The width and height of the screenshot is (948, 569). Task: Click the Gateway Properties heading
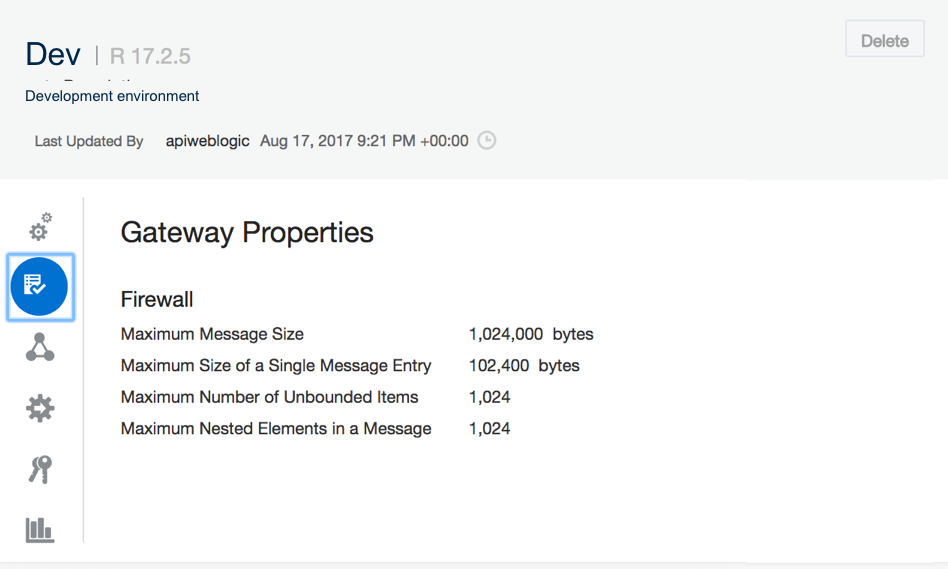click(247, 233)
